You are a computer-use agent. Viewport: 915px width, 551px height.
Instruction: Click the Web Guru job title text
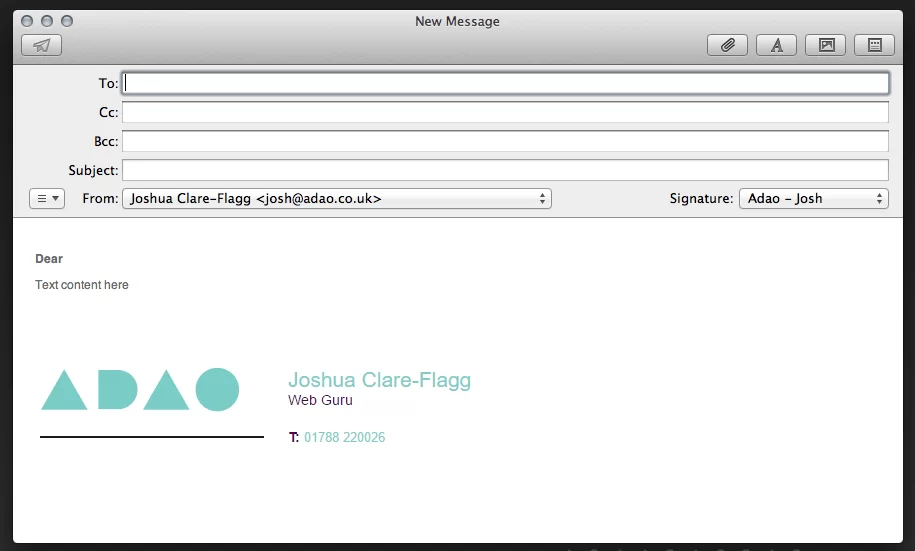pyautogui.click(x=320, y=401)
